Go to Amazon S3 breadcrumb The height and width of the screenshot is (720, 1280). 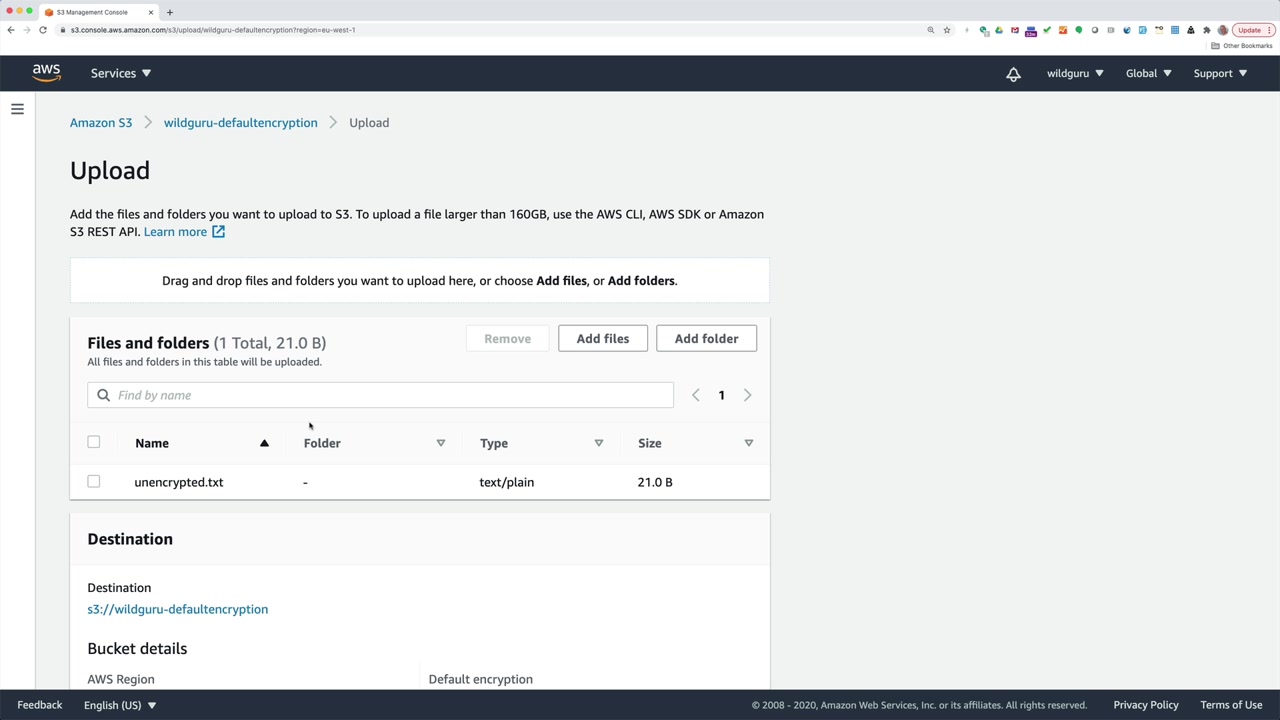point(101,123)
